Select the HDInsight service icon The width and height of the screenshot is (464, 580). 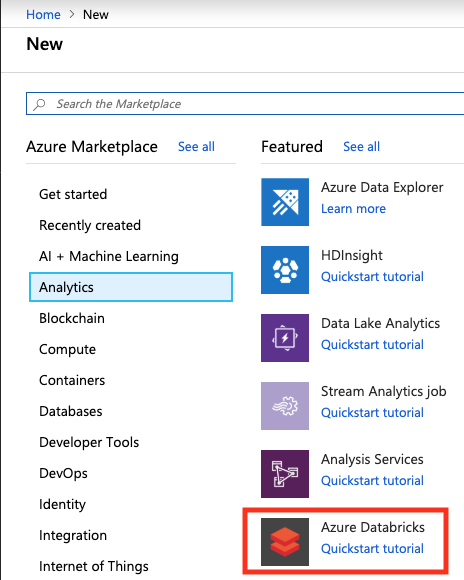(x=285, y=270)
